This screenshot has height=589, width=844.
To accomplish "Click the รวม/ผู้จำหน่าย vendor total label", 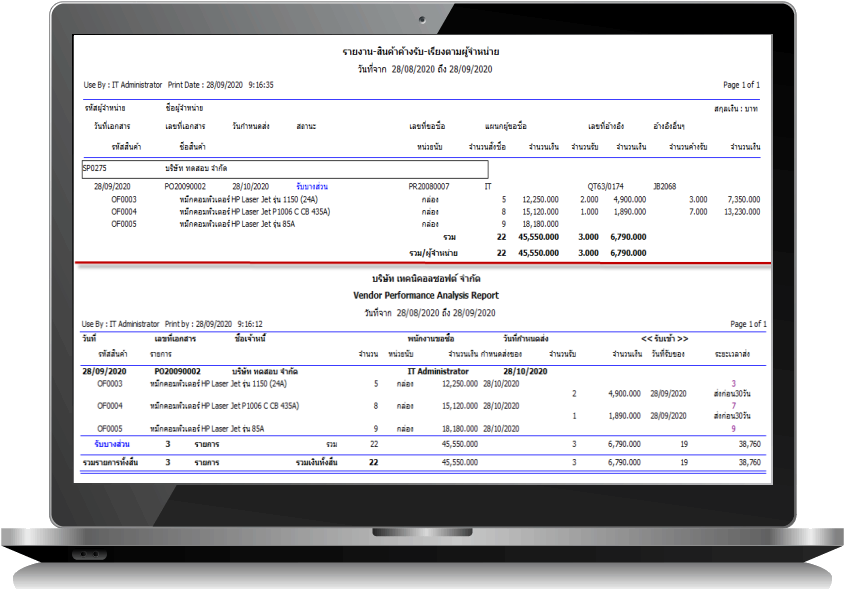I will click(433, 253).
